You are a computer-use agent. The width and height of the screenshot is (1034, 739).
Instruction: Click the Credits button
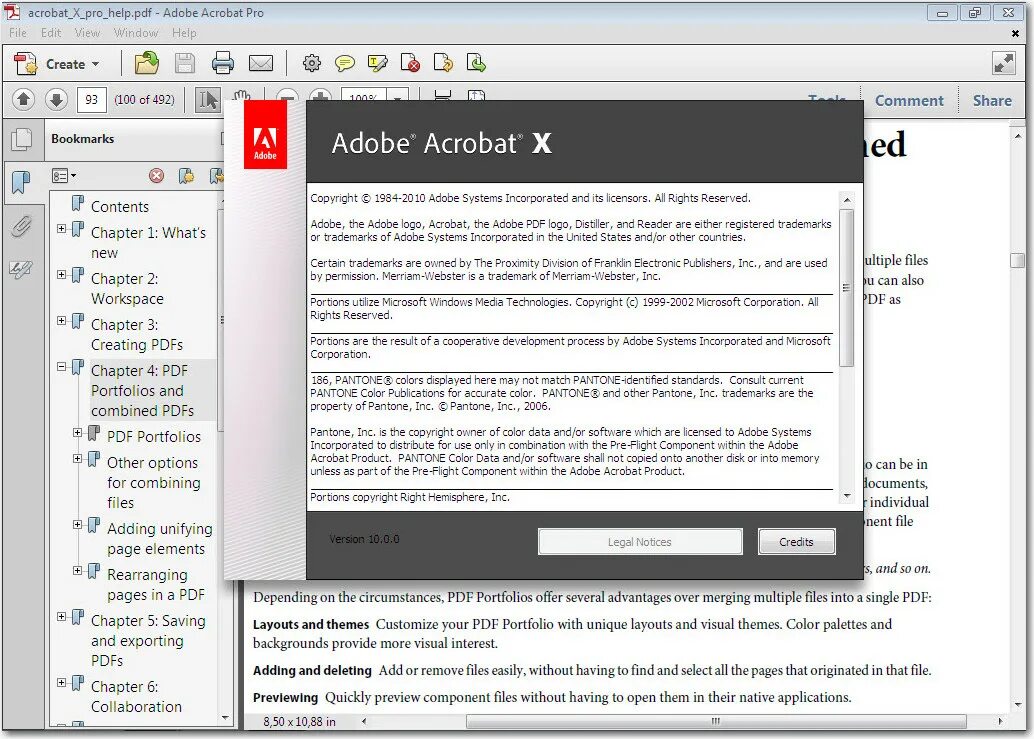796,542
